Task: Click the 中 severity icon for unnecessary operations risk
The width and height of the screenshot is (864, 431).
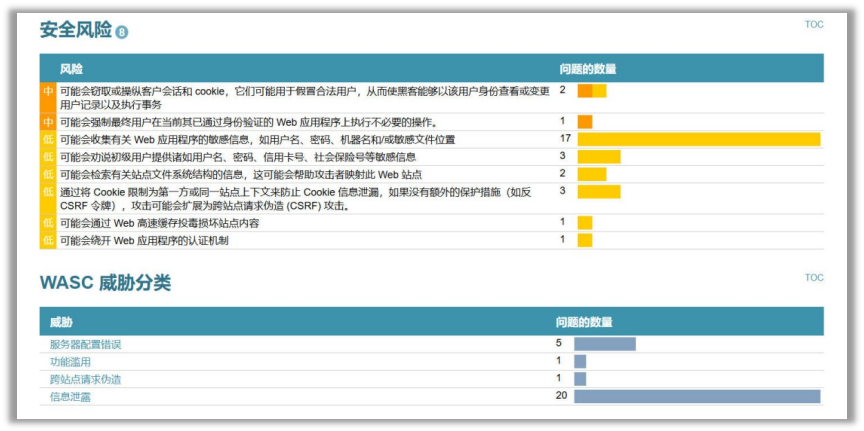Action: pyautogui.click(x=48, y=122)
